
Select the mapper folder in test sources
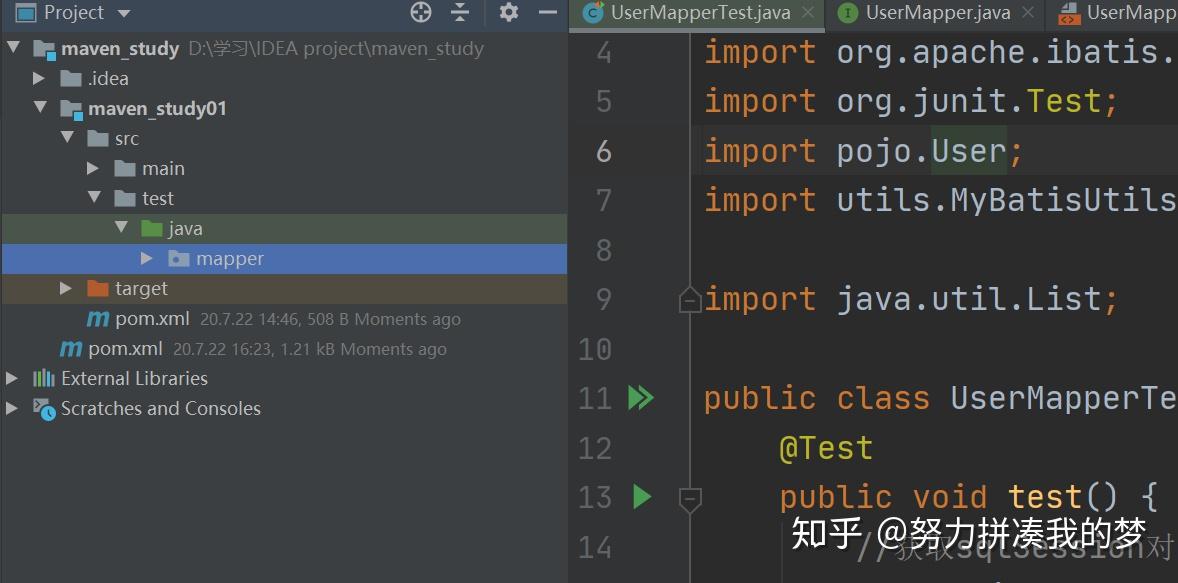click(230, 258)
